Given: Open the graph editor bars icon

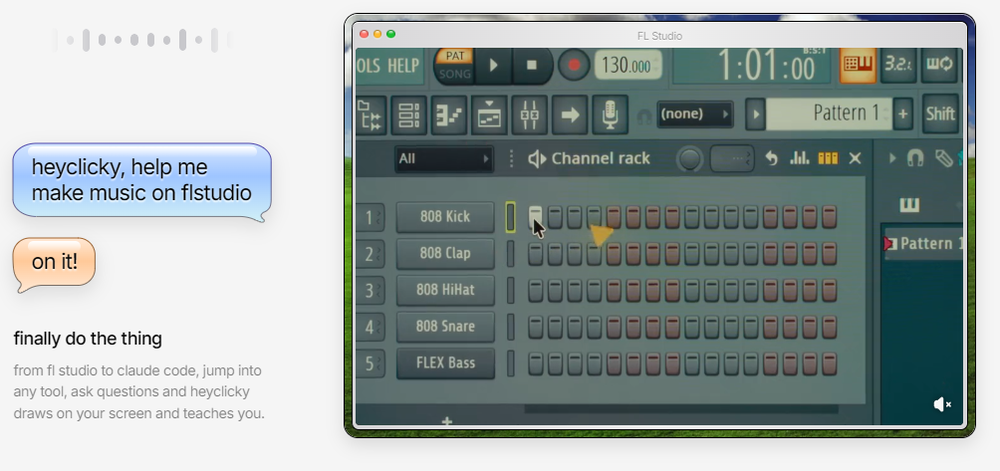Looking at the screenshot, I should [x=799, y=158].
